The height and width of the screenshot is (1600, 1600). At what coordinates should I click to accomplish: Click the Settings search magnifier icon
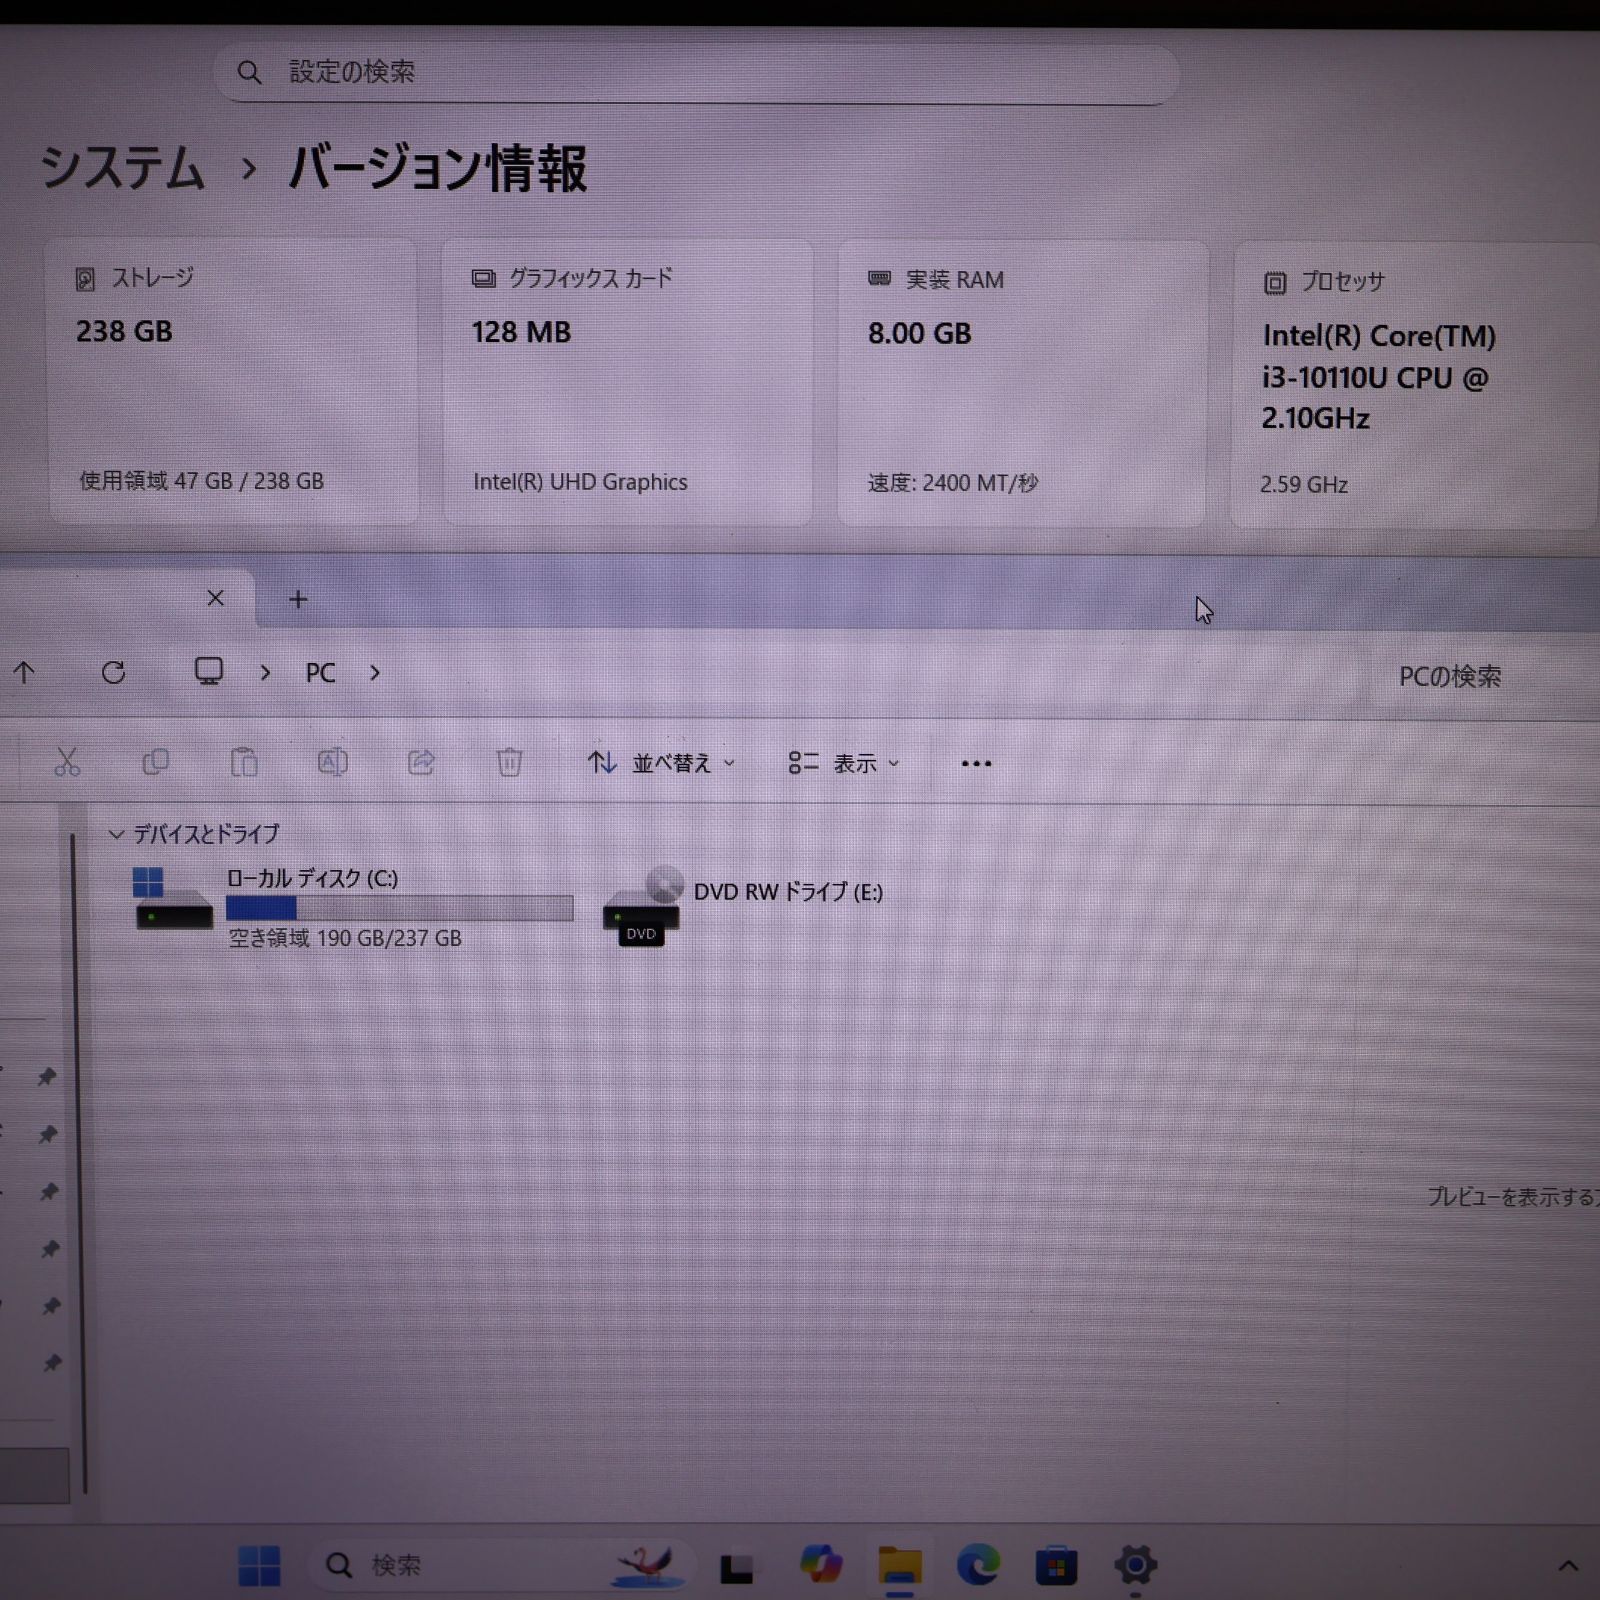(x=249, y=72)
